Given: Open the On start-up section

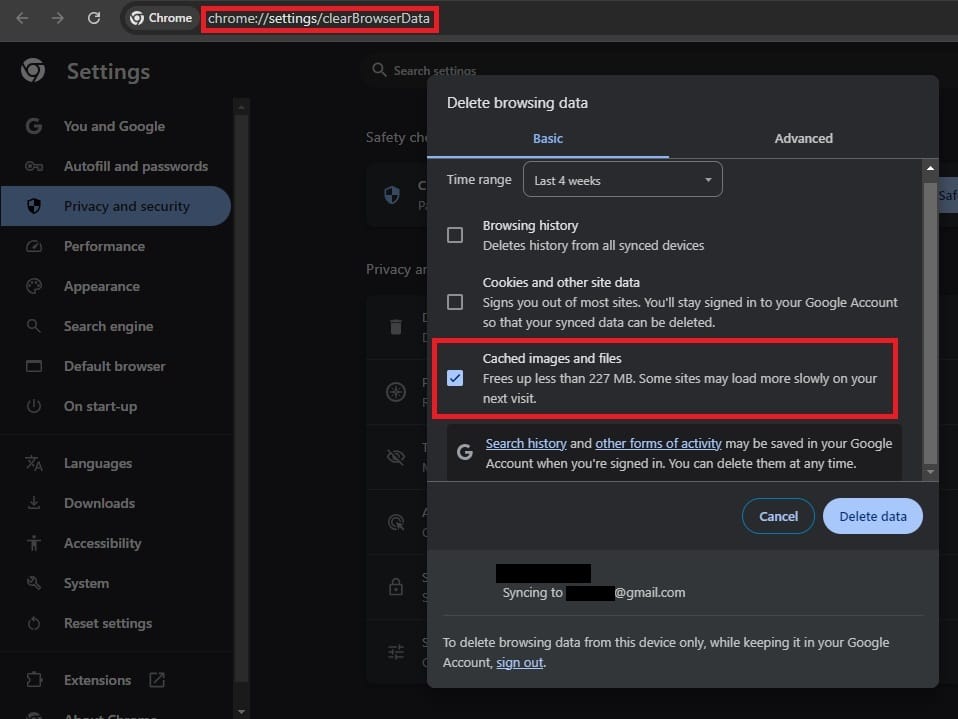Looking at the screenshot, I should coord(116,406).
